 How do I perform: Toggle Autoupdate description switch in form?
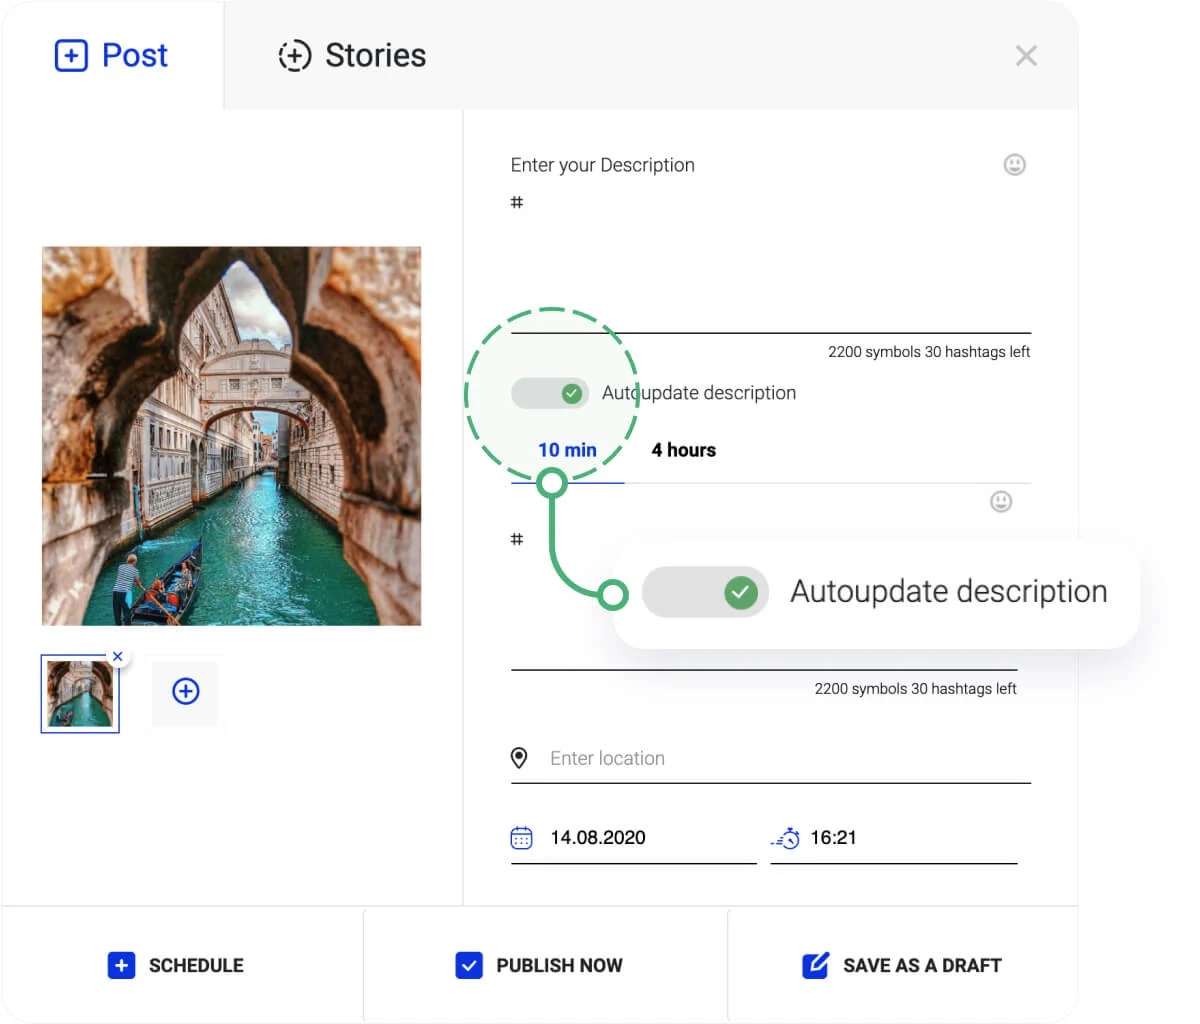pyautogui.click(x=549, y=393)
